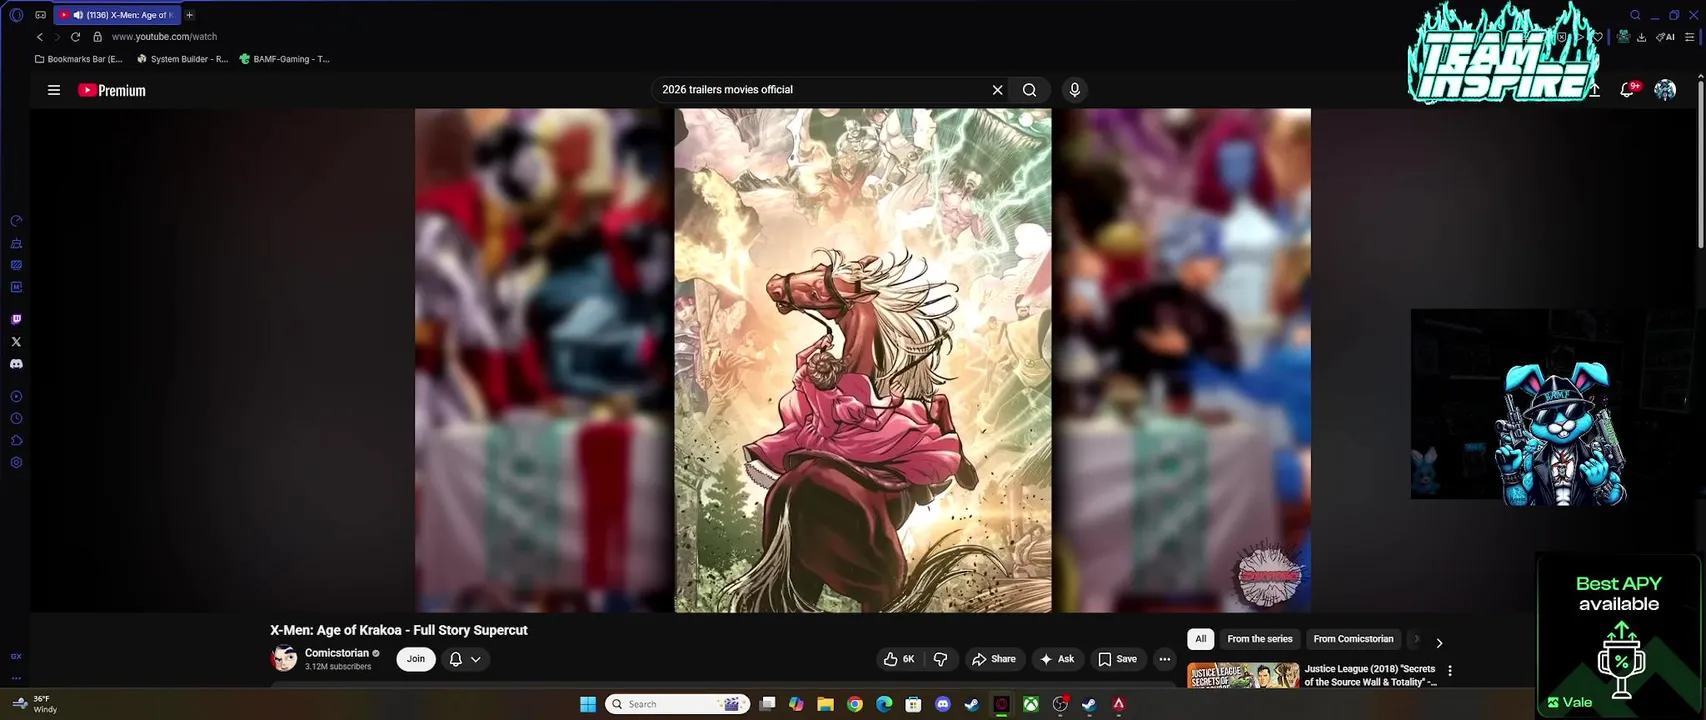Click the Windows taskbar Search box
Screen dimensions: 1706x720
679,704
